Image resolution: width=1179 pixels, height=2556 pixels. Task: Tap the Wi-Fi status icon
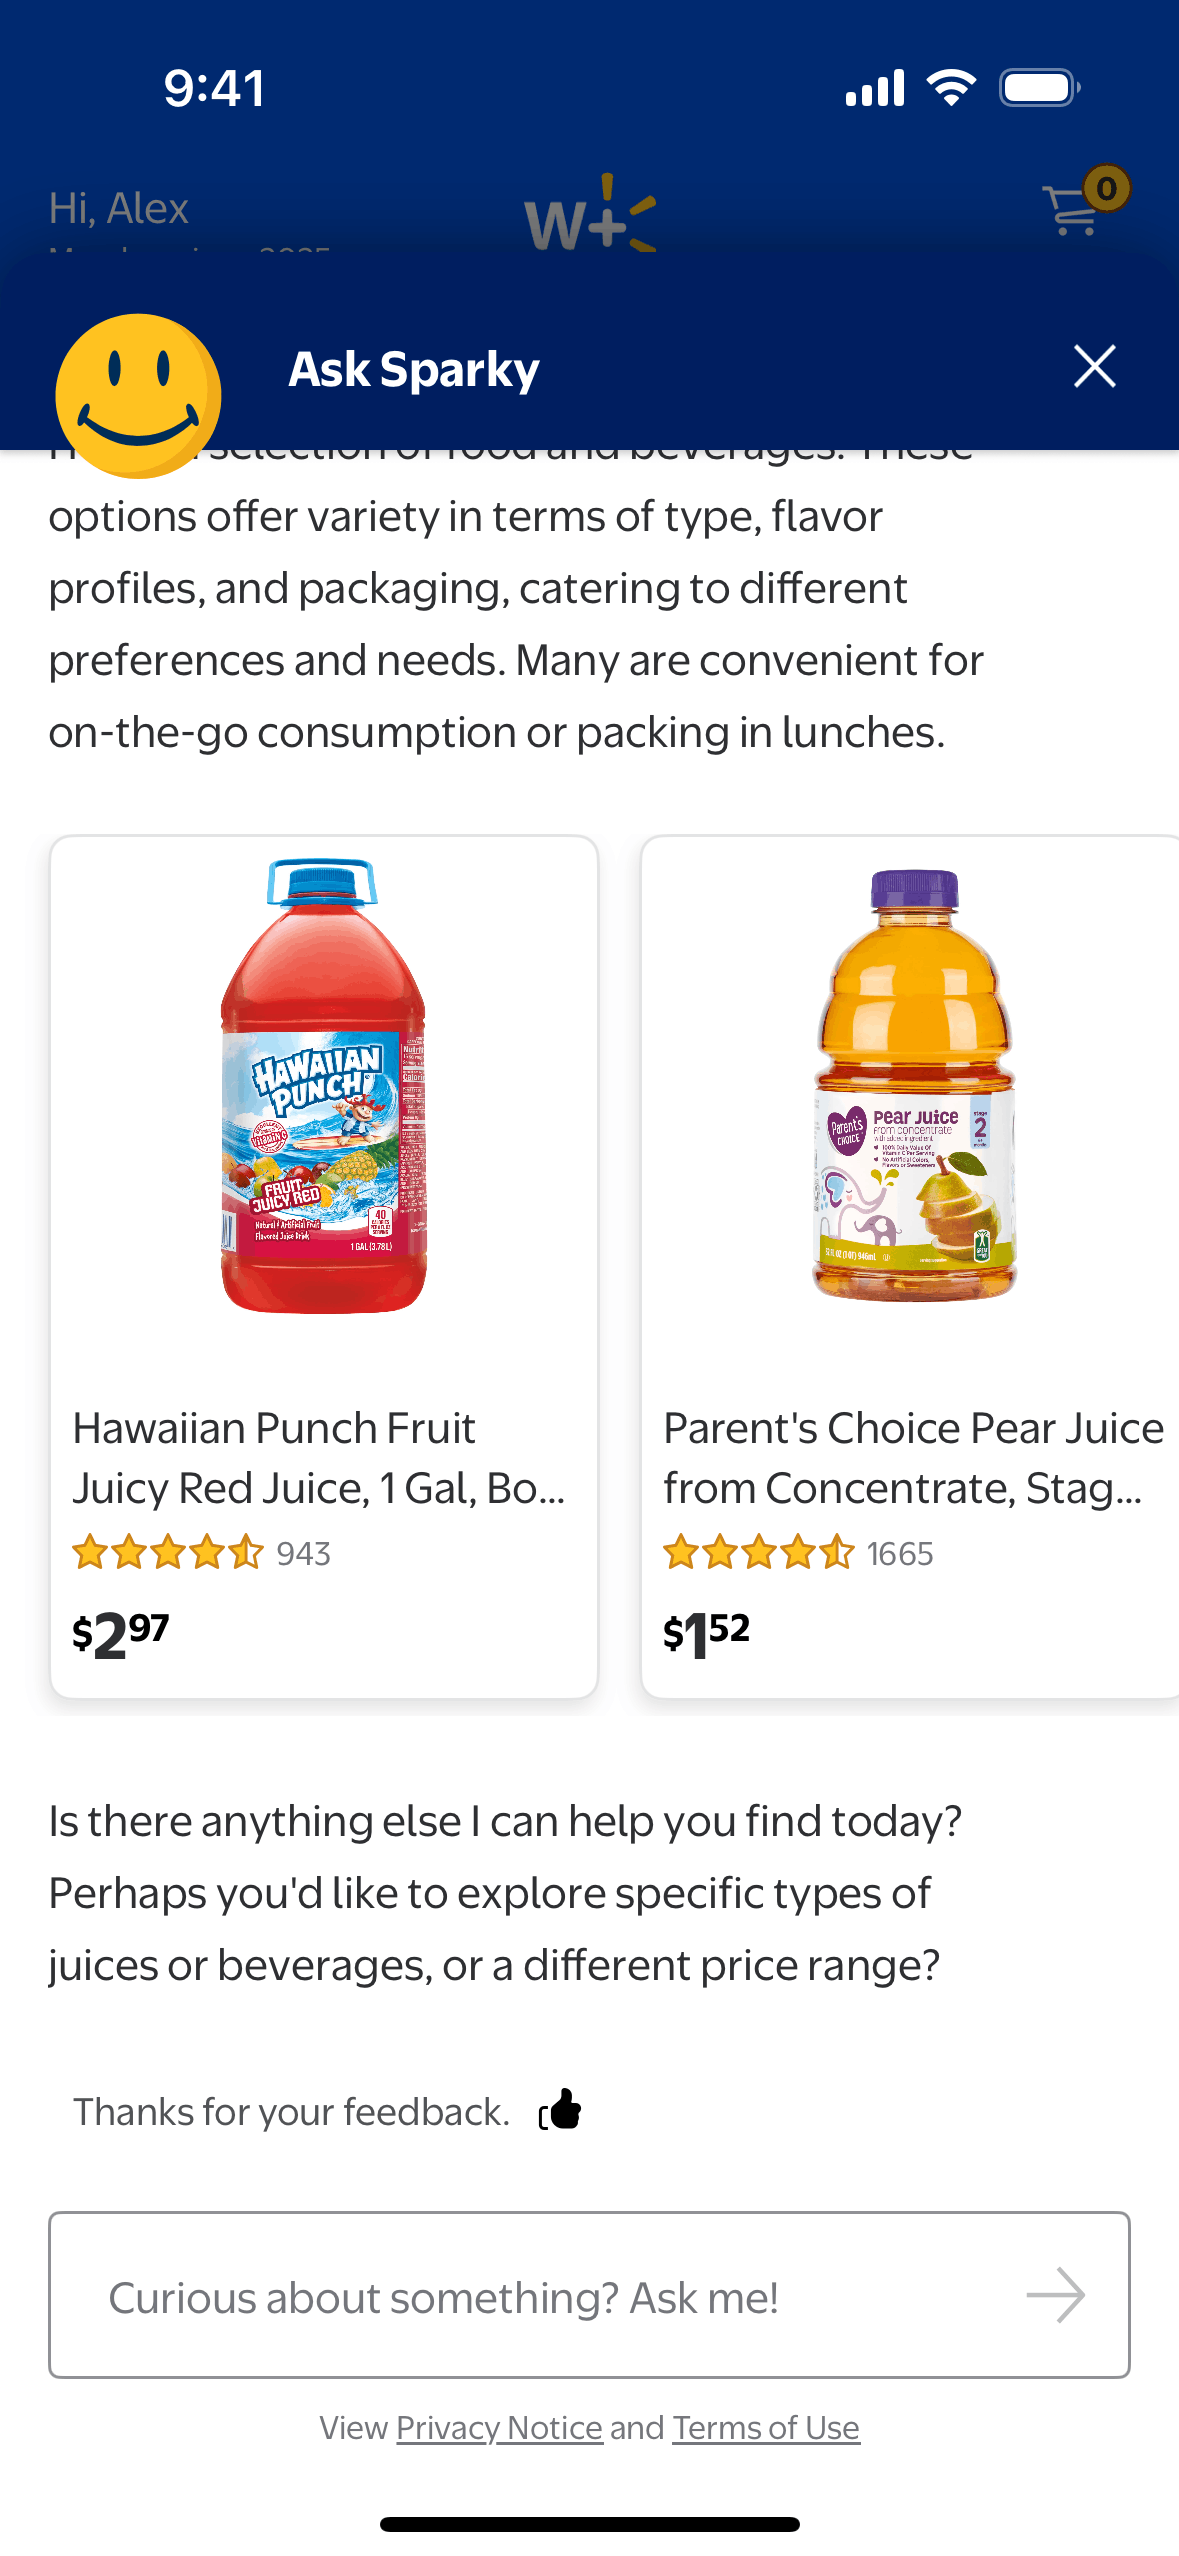click(952, 88)
